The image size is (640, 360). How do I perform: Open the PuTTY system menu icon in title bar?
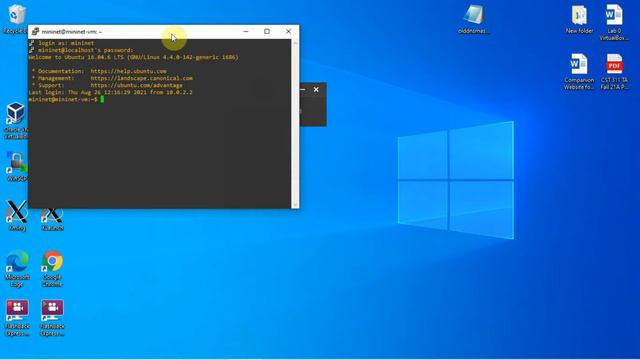point(36,31)
